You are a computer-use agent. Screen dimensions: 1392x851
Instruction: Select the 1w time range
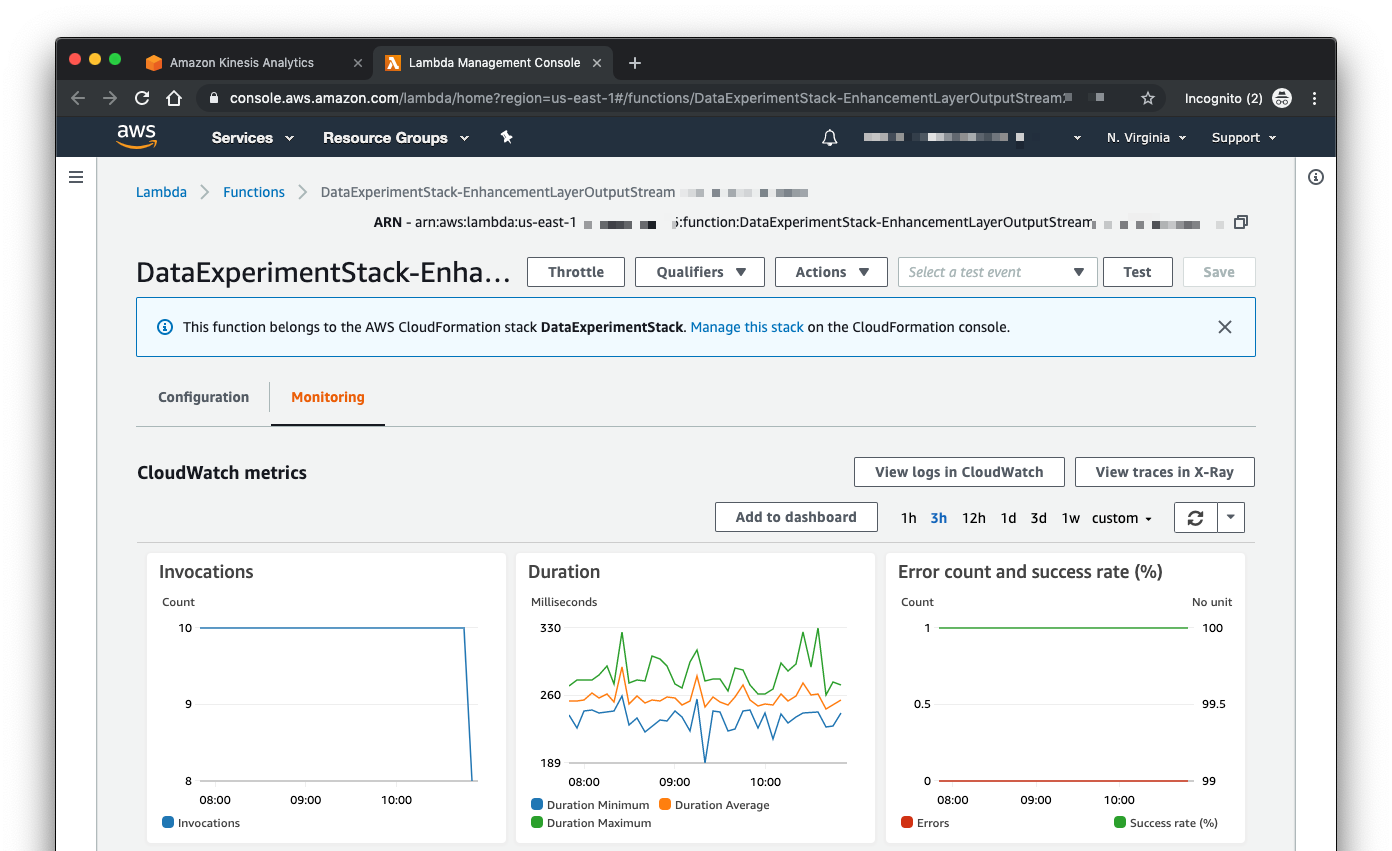tap(1070, 518)
